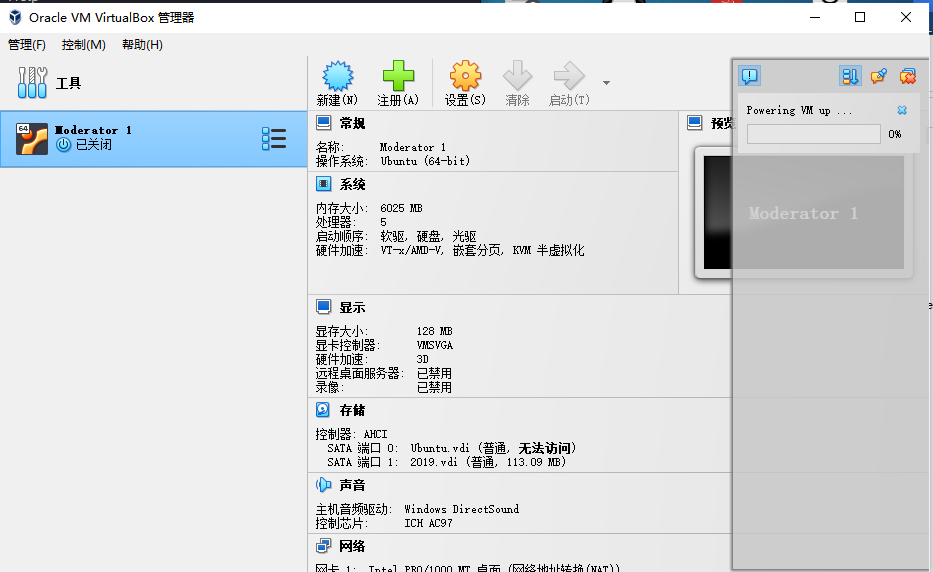
Task: Click the video memory value 128 MB
Action: click(x=434, y=331)
